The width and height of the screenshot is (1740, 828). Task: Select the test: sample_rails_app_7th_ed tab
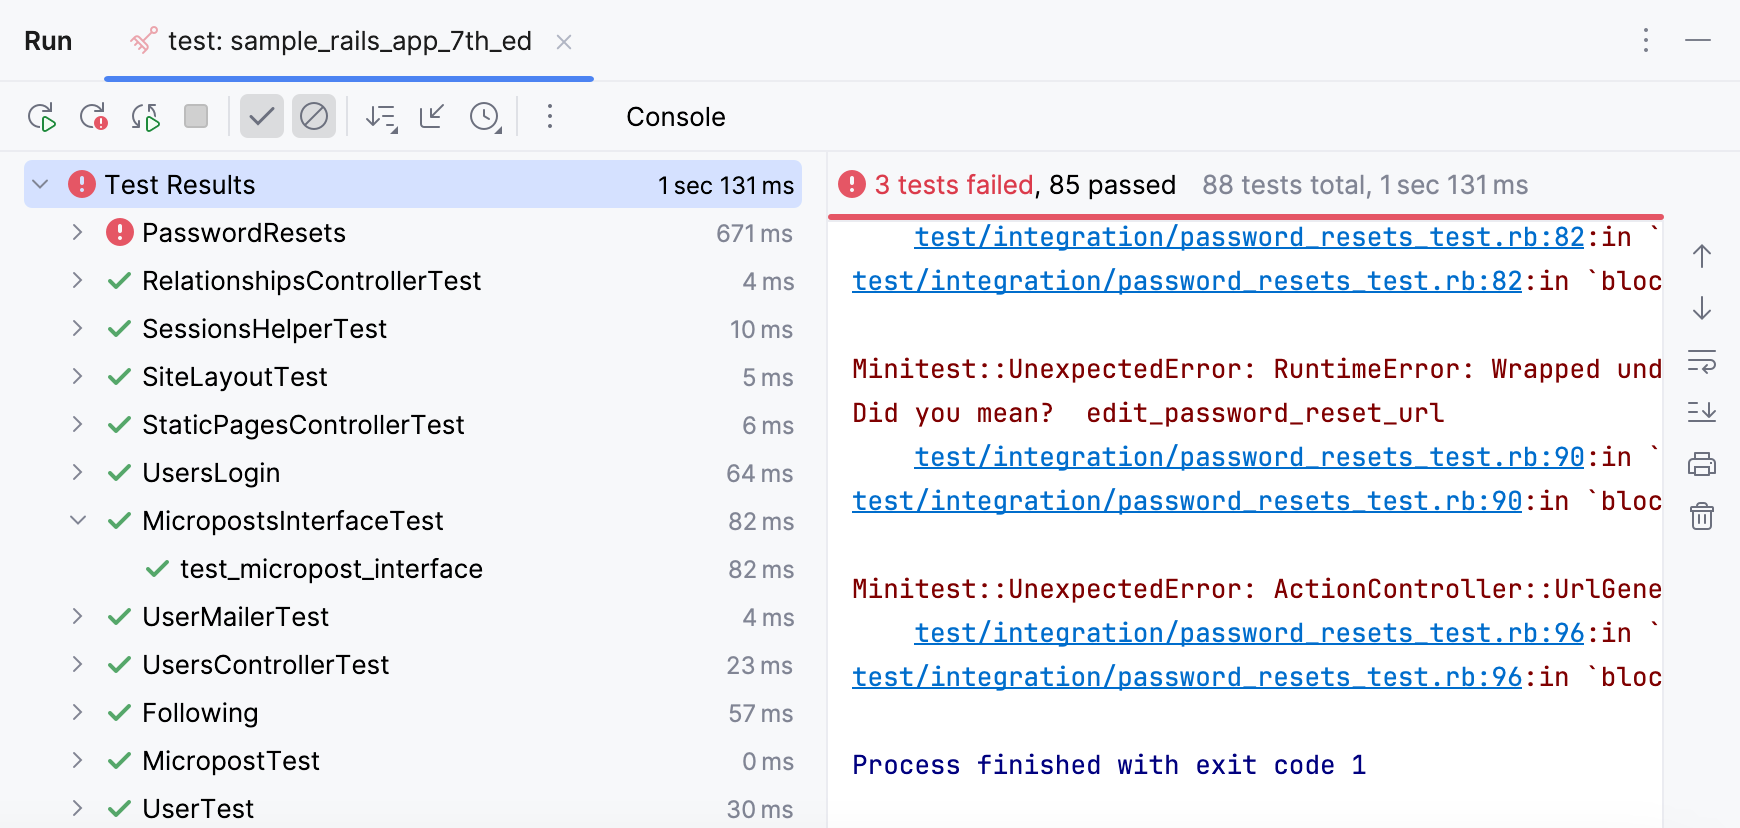tap(349, 41)
